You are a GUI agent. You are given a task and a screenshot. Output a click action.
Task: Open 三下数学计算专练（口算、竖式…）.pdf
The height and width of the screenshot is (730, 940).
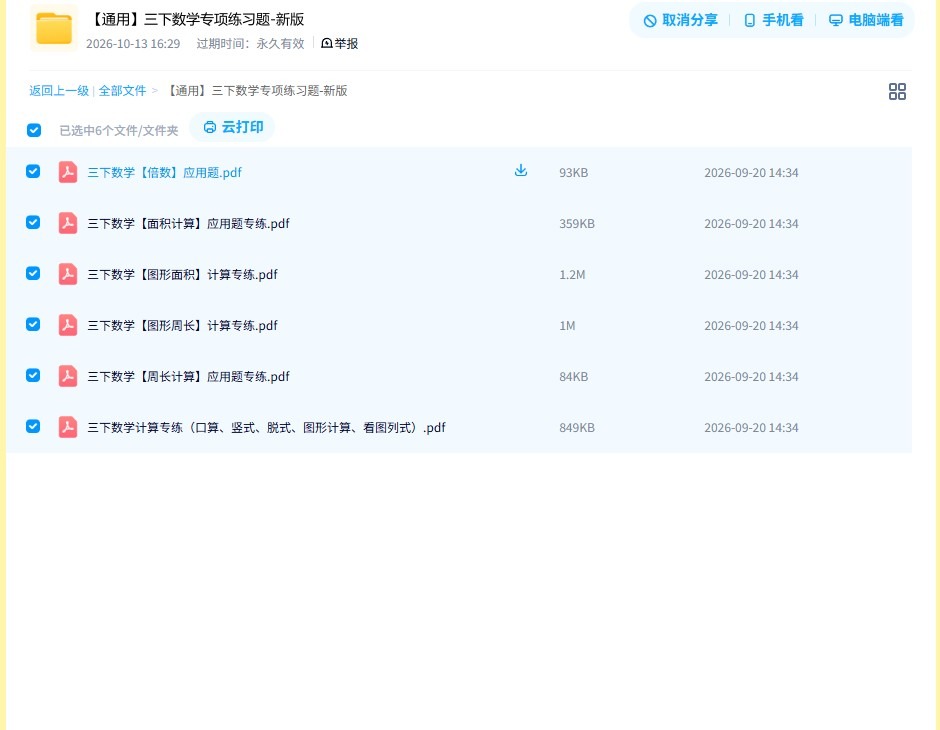[x=266, y=427]
